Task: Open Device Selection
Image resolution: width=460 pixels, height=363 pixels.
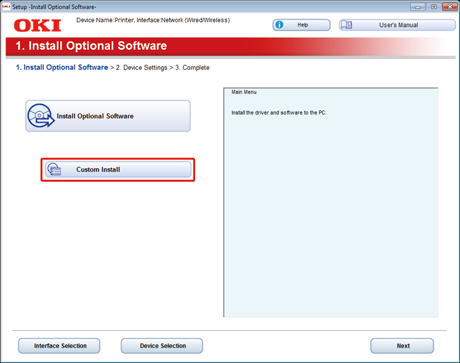Action: click(162, 346)
